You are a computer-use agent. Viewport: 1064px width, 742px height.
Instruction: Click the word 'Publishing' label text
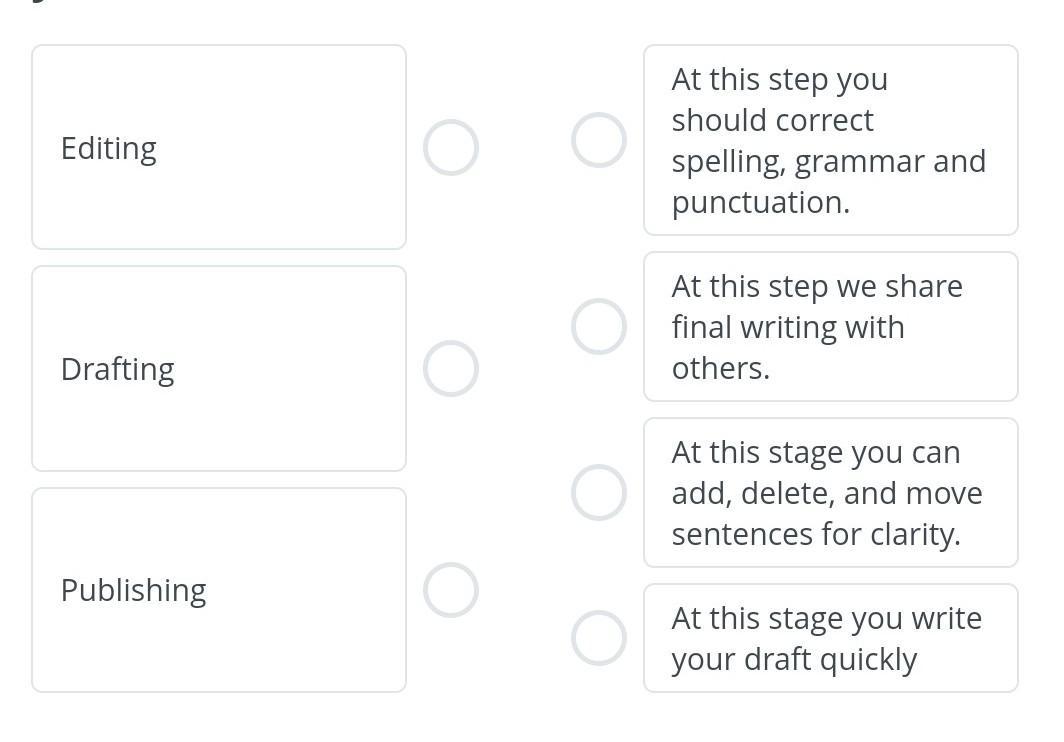click(x=133, y=590)
